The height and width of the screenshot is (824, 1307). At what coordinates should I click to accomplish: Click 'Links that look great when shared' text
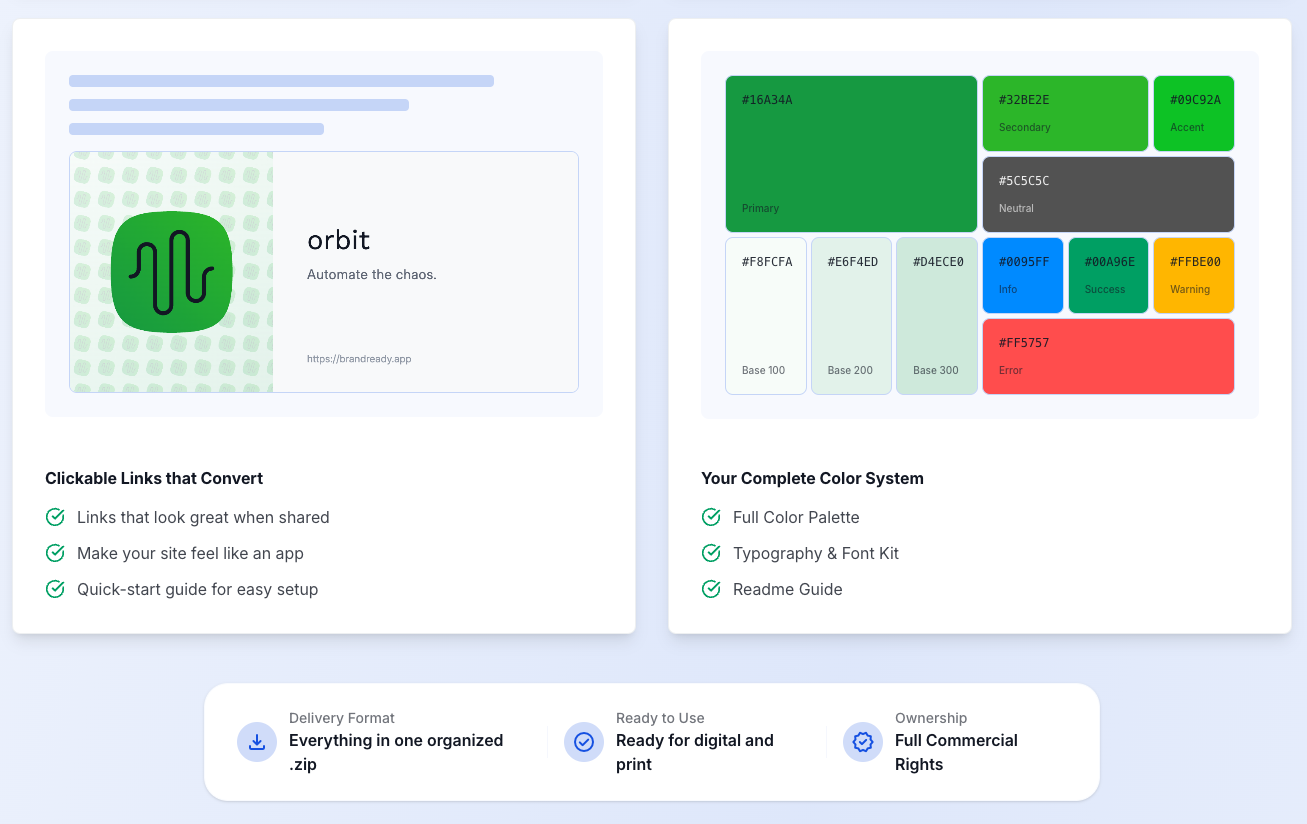[x=203, y=517]
